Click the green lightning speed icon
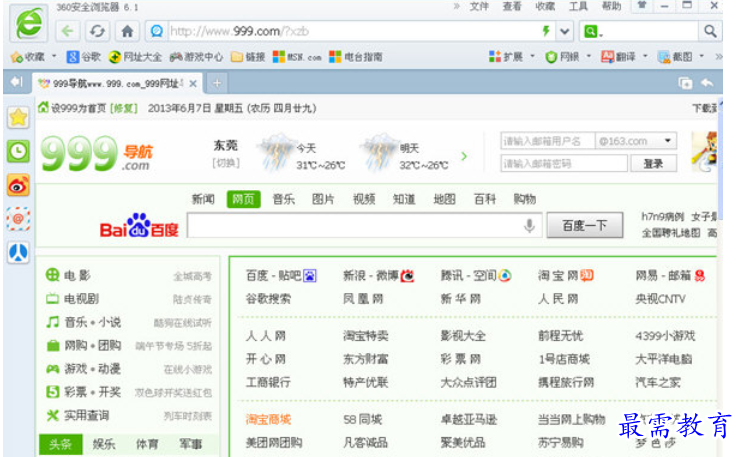Screen dimensions: 740x457 click(x=546, y=31)
